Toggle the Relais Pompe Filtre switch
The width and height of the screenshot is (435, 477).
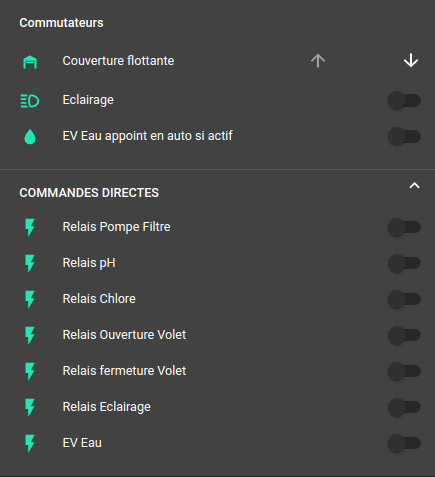404,227
